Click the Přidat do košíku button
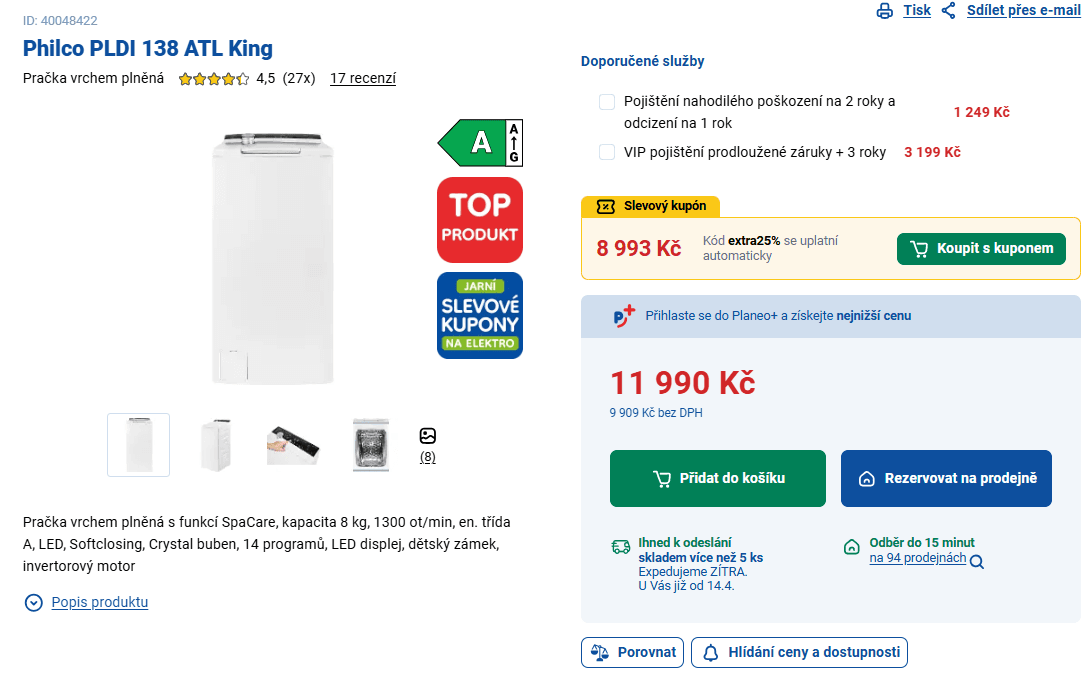The height and width of the screenshot is (675, 1085). 717,478
